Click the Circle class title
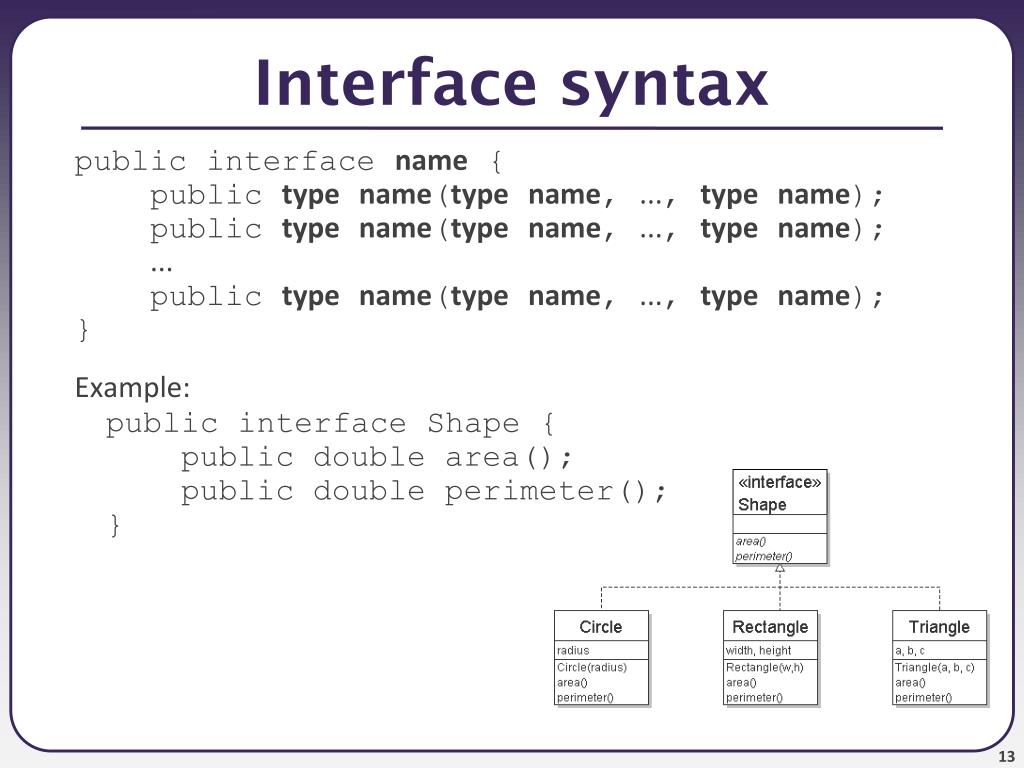The width and height of the screenshot is (1024, 768). [x=601, y=627]
